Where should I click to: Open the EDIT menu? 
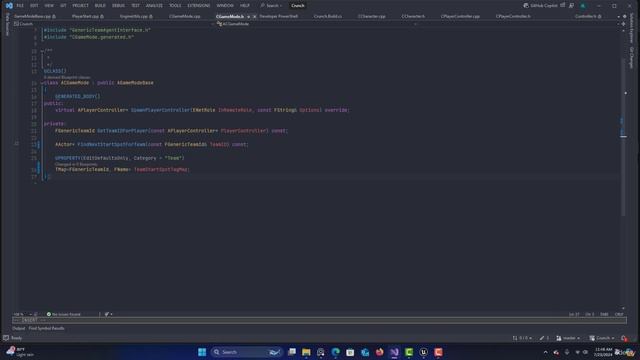point(34,6)
